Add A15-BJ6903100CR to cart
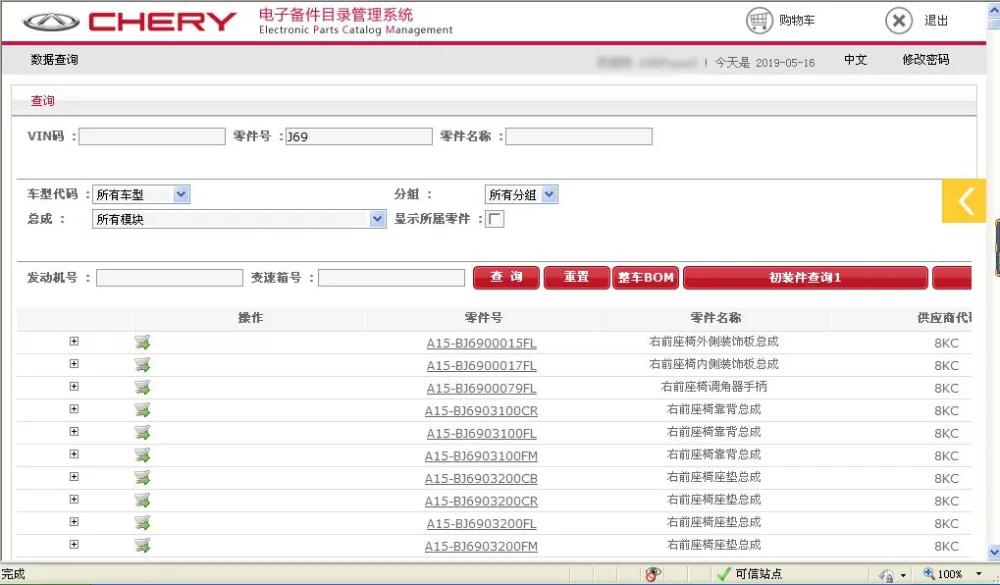Viewport: 1000px width, 585px height. point(142,410)
